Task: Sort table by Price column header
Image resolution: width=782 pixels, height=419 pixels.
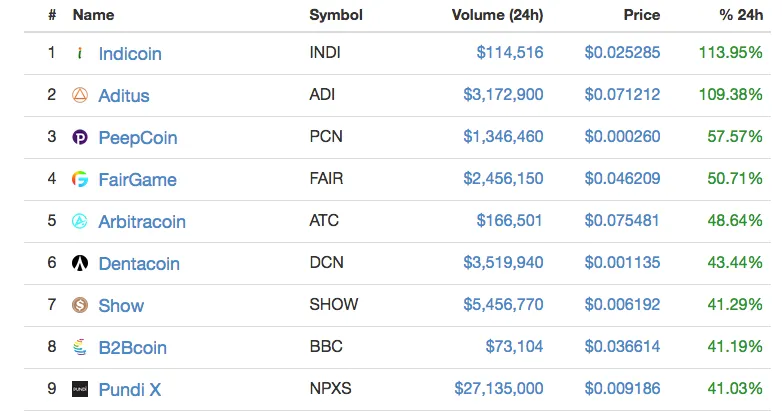Action: 641,15
